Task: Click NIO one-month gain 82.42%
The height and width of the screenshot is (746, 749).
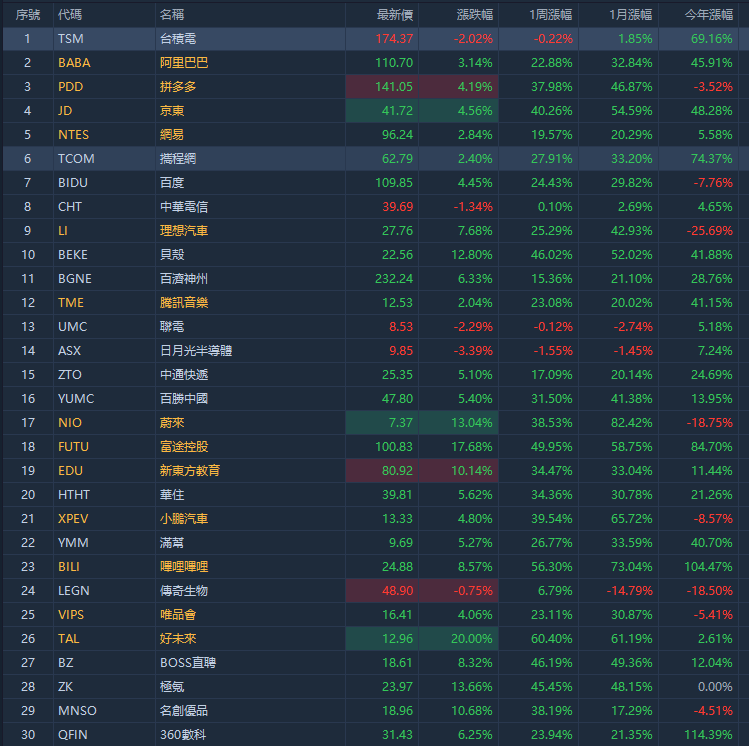Action: coord(631,423)
